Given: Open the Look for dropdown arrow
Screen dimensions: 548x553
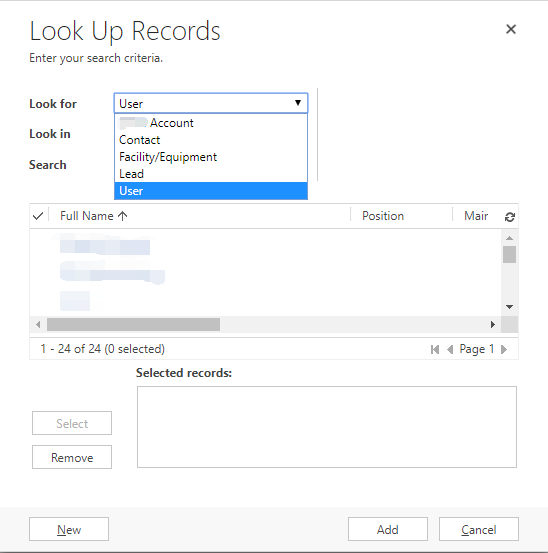Looking at the screenshot, I should [298, 103].
